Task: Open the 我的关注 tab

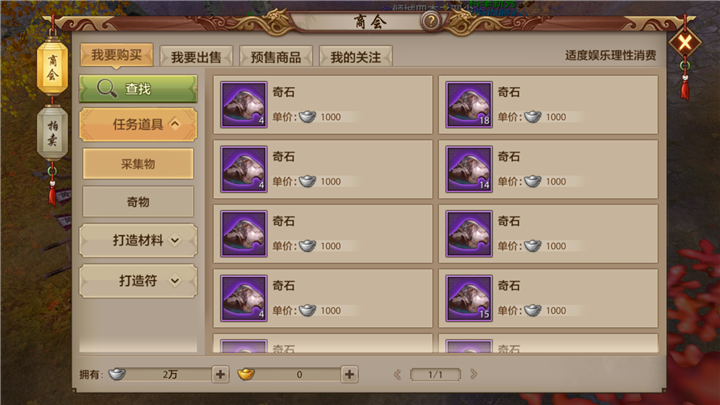Action: point(355,56)
